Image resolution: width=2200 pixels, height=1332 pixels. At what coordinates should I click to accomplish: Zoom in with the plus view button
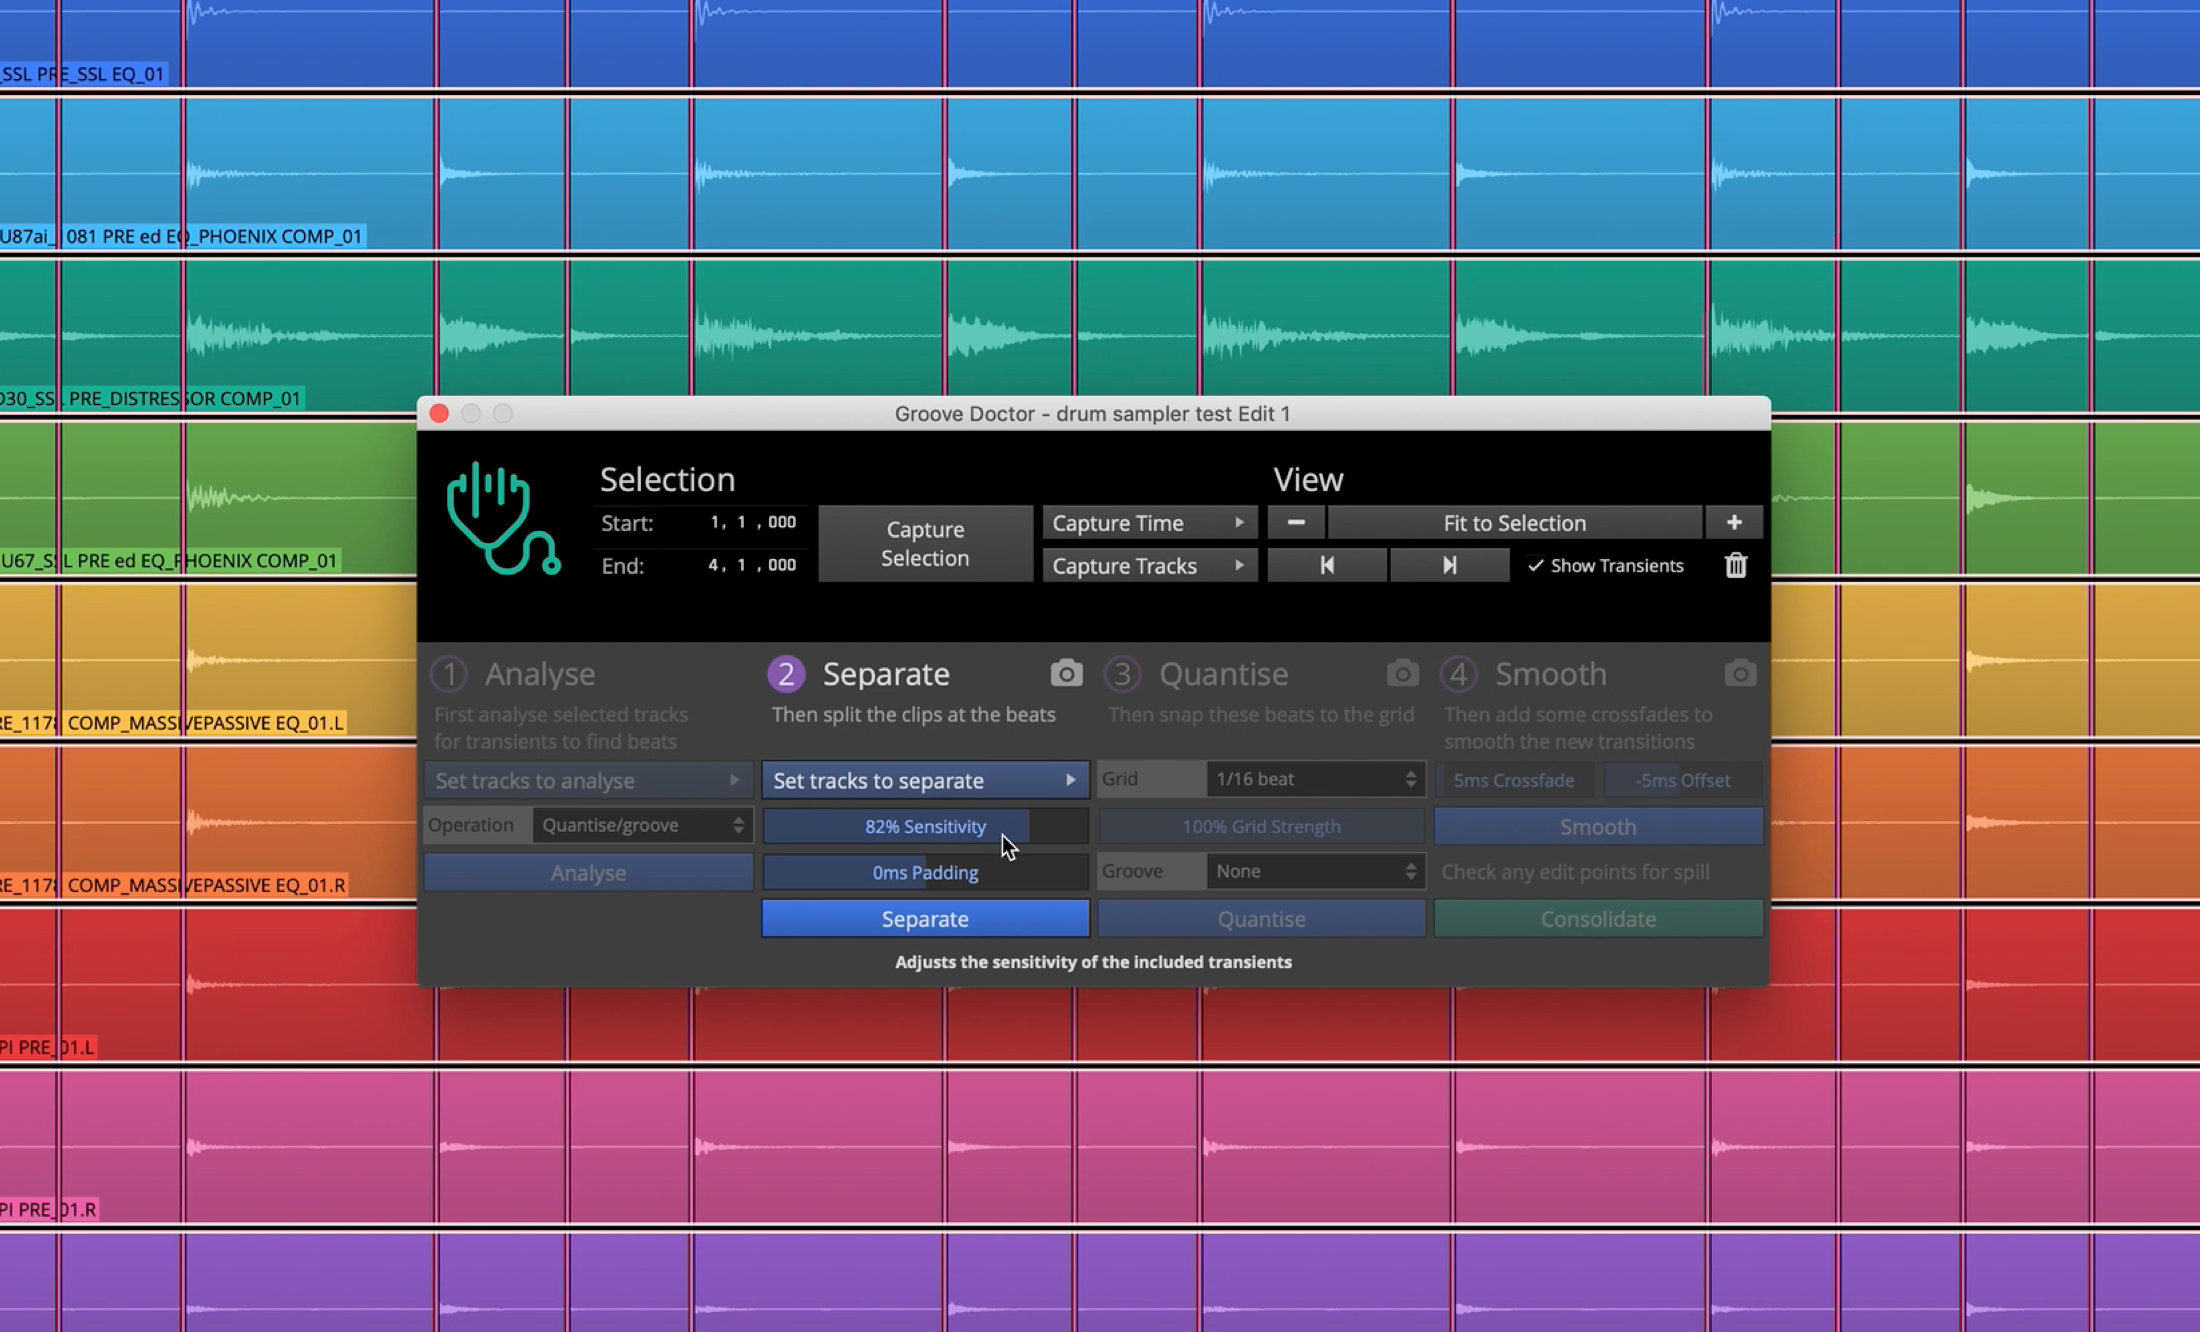pos(1733,523)
